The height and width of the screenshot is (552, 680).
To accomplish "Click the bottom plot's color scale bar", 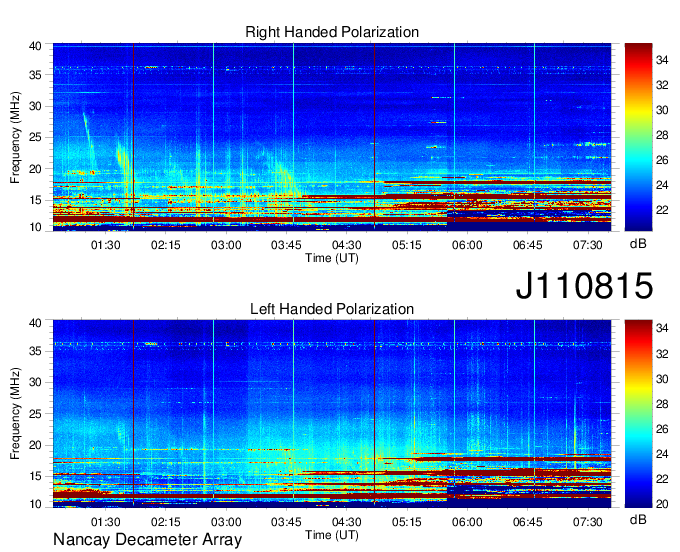I will (x=638, y=414).
